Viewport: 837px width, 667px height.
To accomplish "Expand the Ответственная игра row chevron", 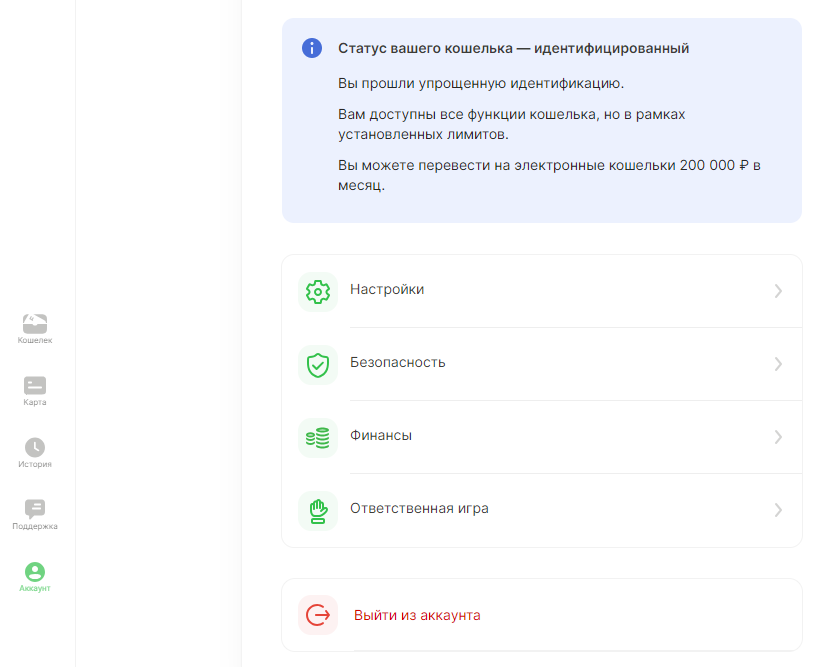I will pos(778,510).
